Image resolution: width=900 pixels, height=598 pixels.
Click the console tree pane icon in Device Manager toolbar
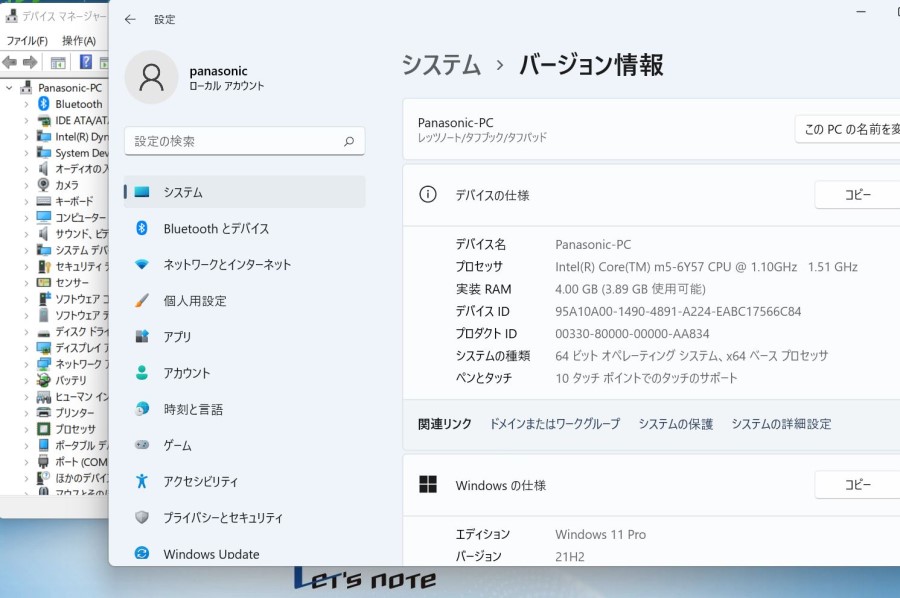click(x=58, y=62)
